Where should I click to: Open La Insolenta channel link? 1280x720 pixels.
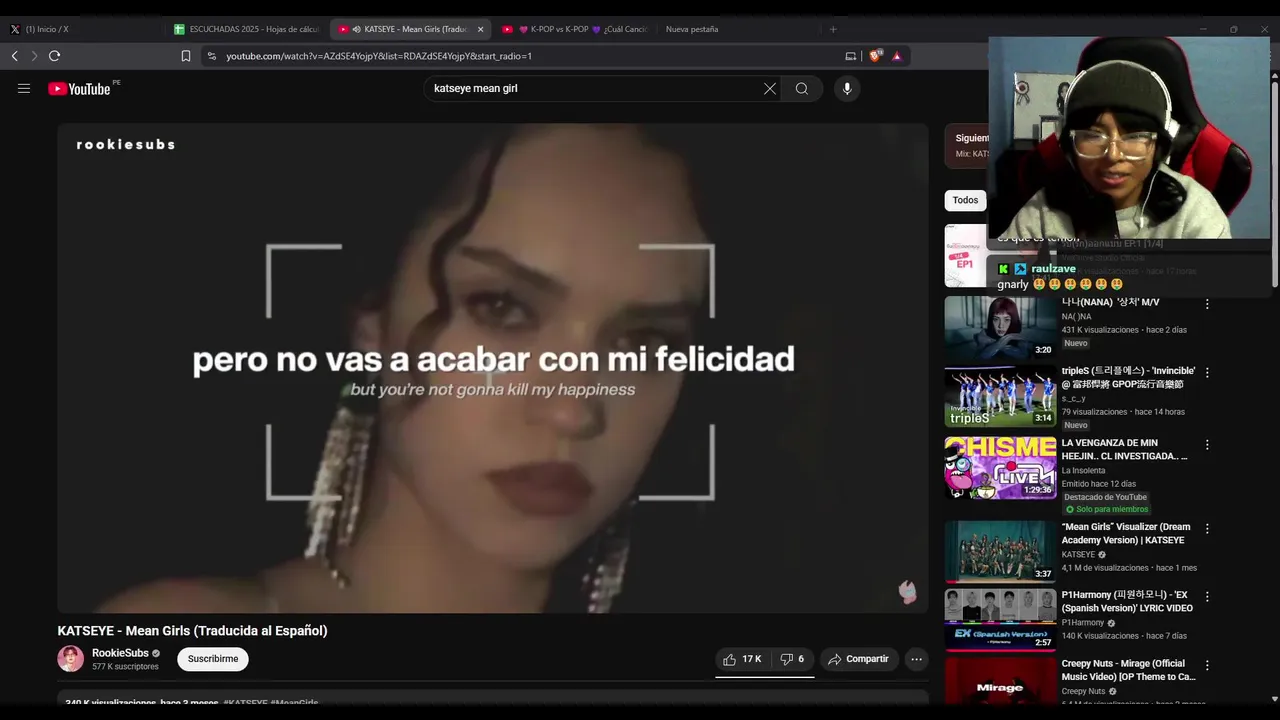(1083, 471)
